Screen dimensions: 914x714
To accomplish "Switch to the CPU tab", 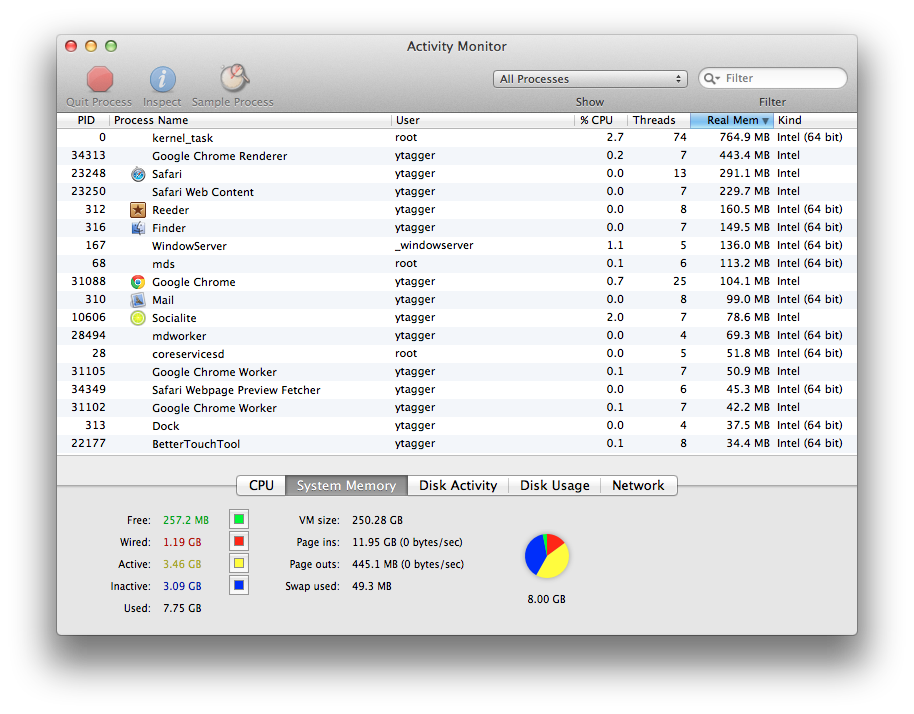I will pyautogui.click(x=261, y=486).
